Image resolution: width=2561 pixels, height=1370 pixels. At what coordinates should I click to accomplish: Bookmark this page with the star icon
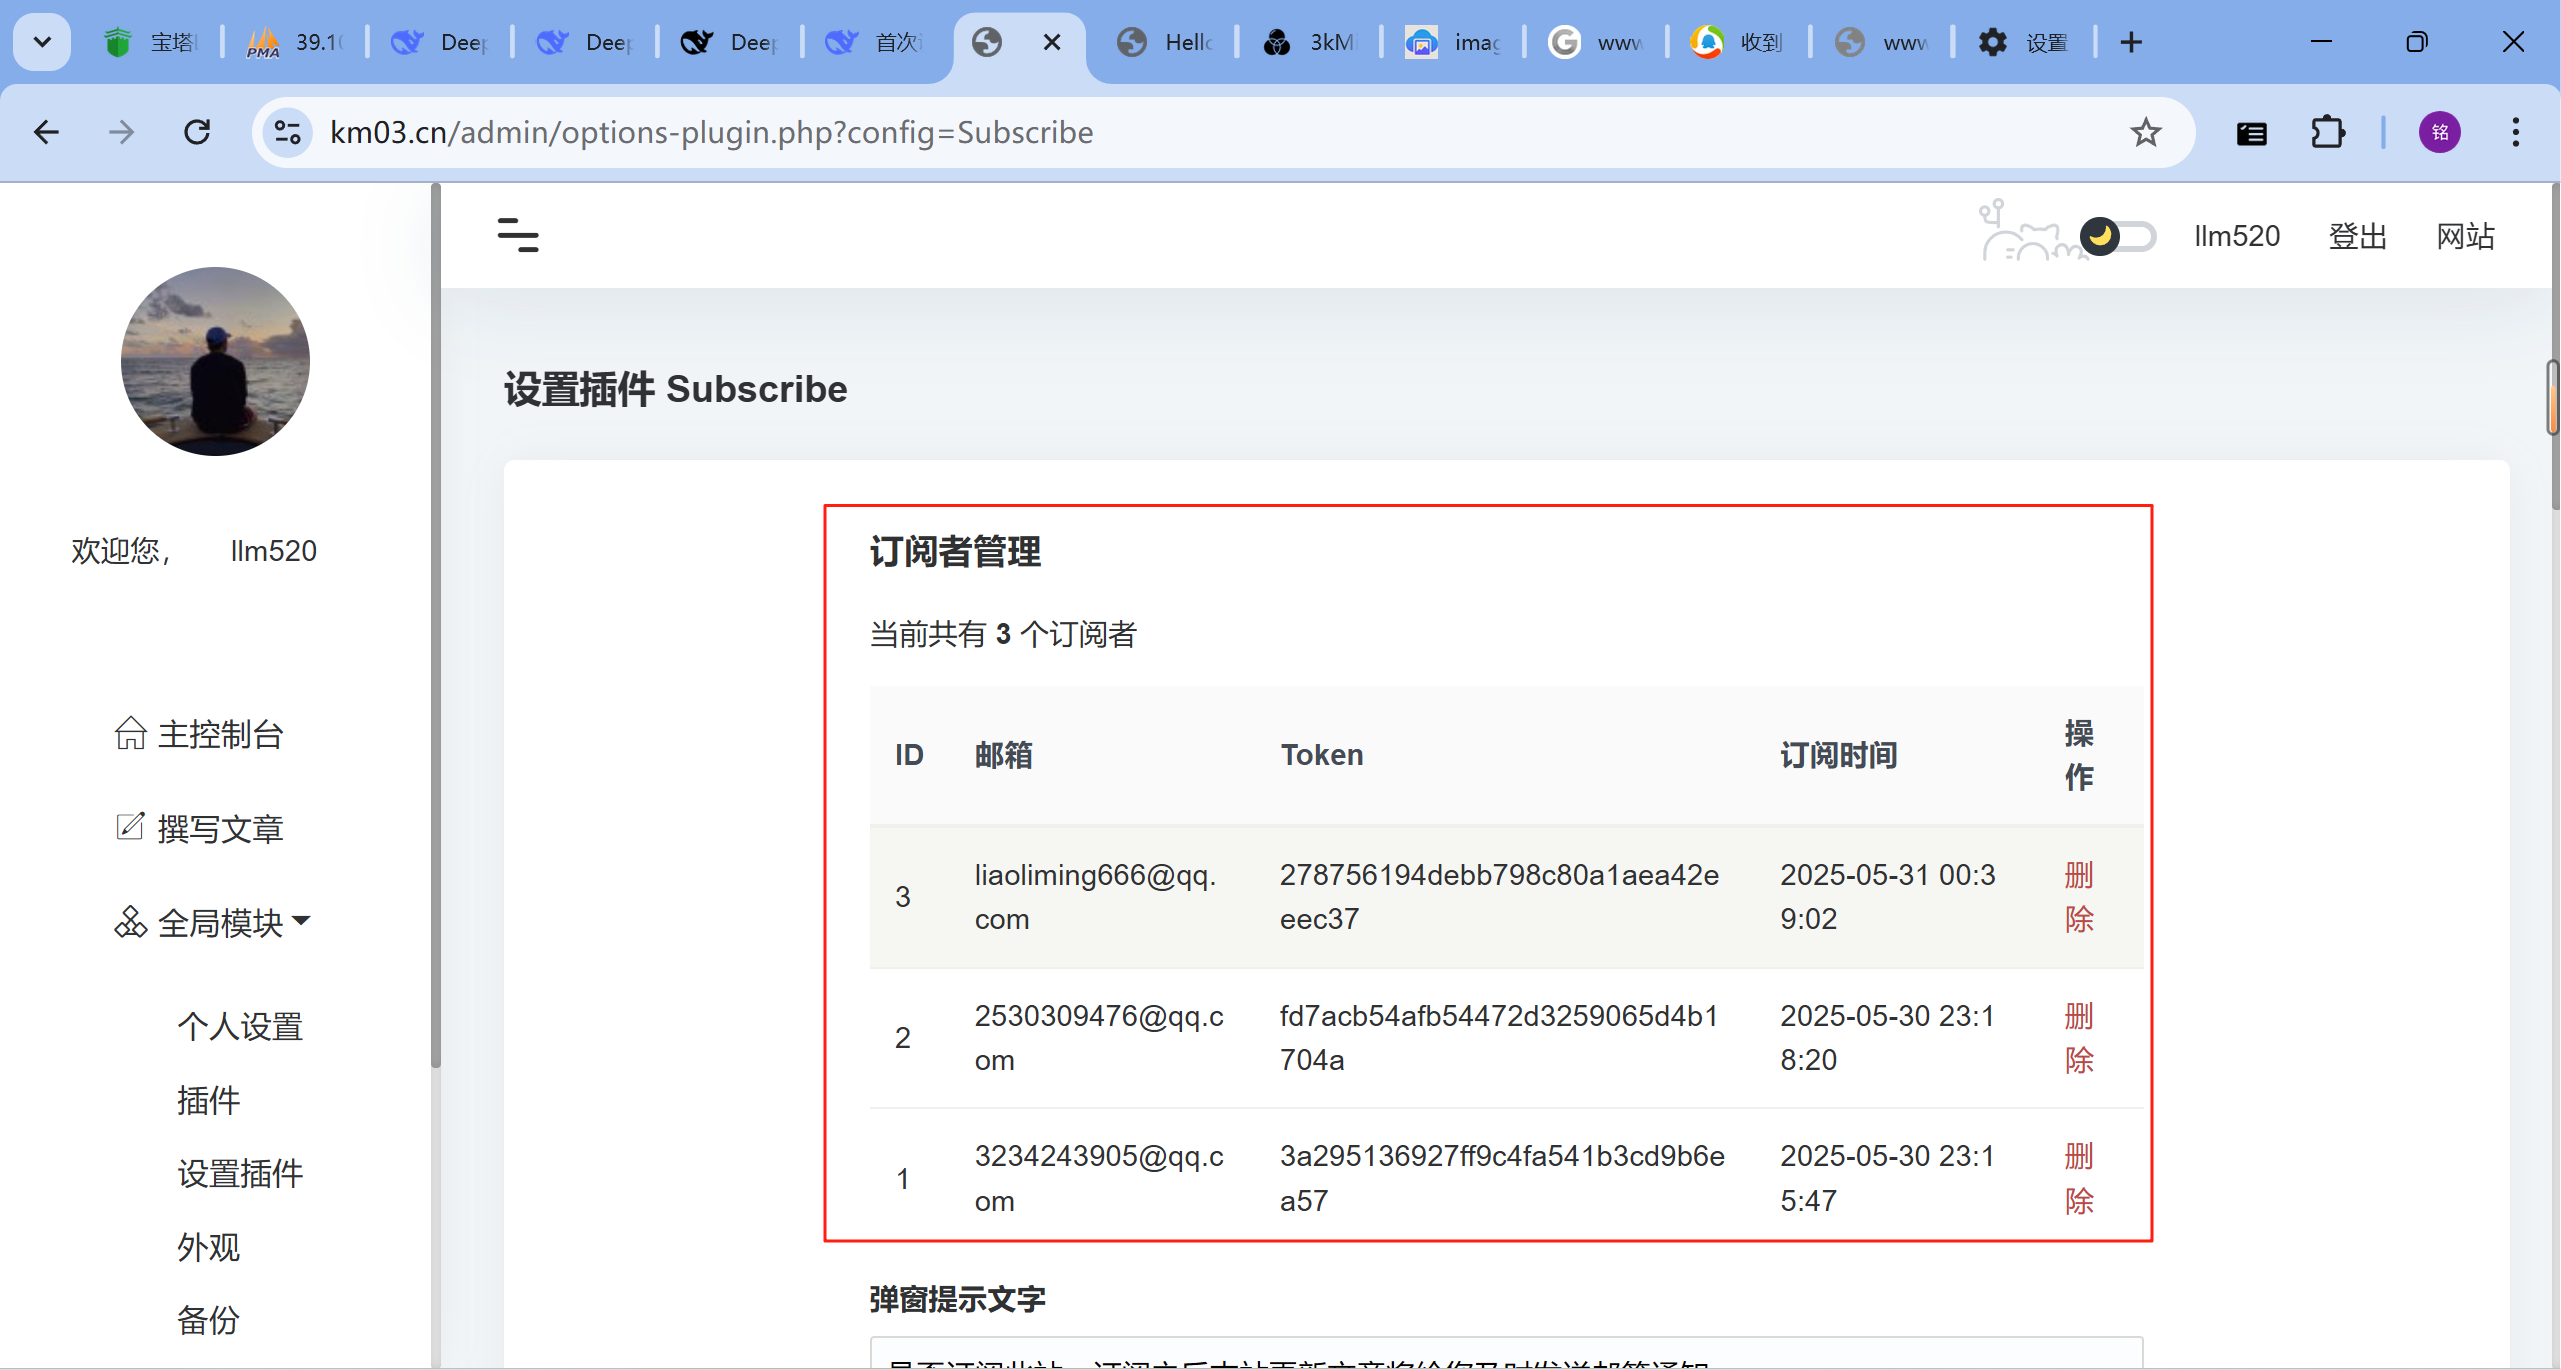pyautogui.click(x=2145, y=132)
